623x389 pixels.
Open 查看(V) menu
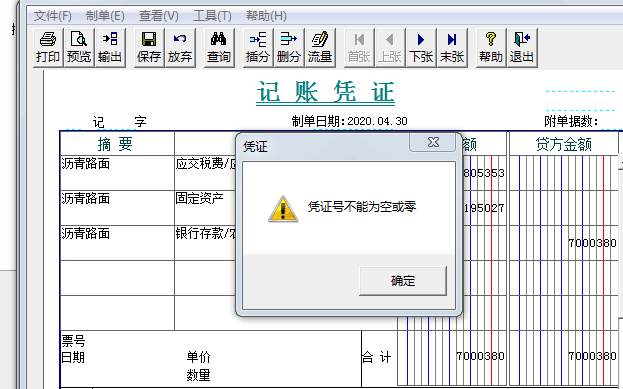159,16
